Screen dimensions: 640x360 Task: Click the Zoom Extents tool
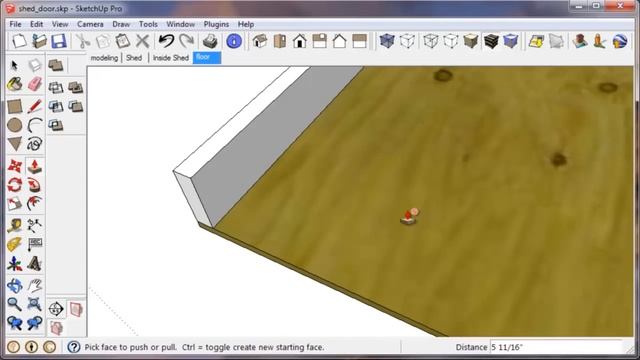35,304
